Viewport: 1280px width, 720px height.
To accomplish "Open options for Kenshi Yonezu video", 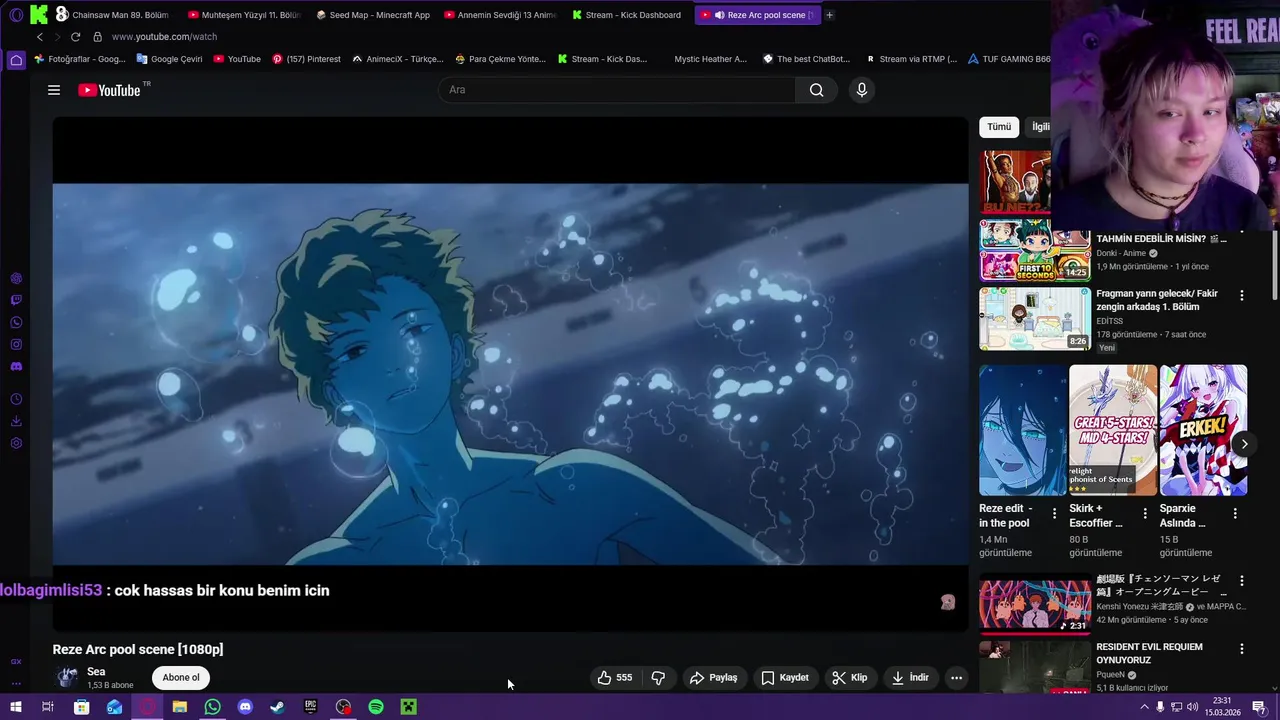I will [x=1242, y=581].
